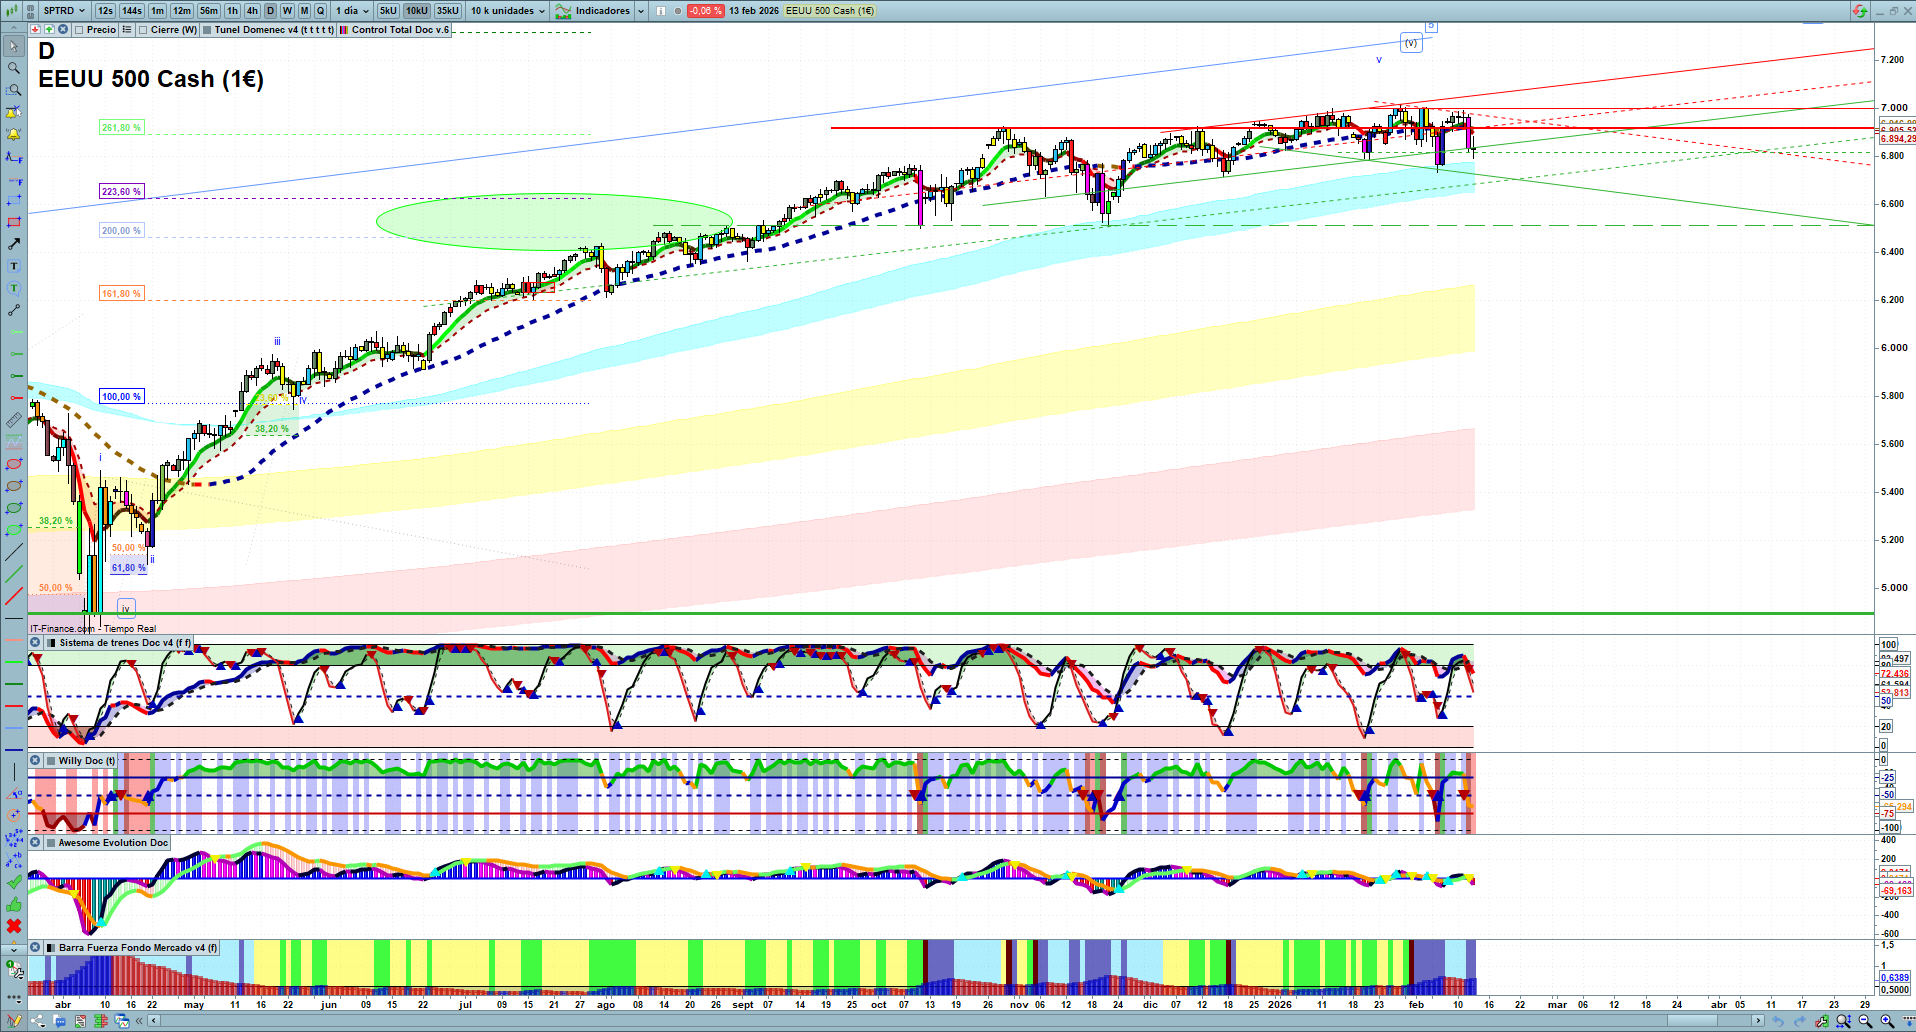Toggle the Precio checkbox
This screenshot has height=1032, width=1916.
pos(79,30)
